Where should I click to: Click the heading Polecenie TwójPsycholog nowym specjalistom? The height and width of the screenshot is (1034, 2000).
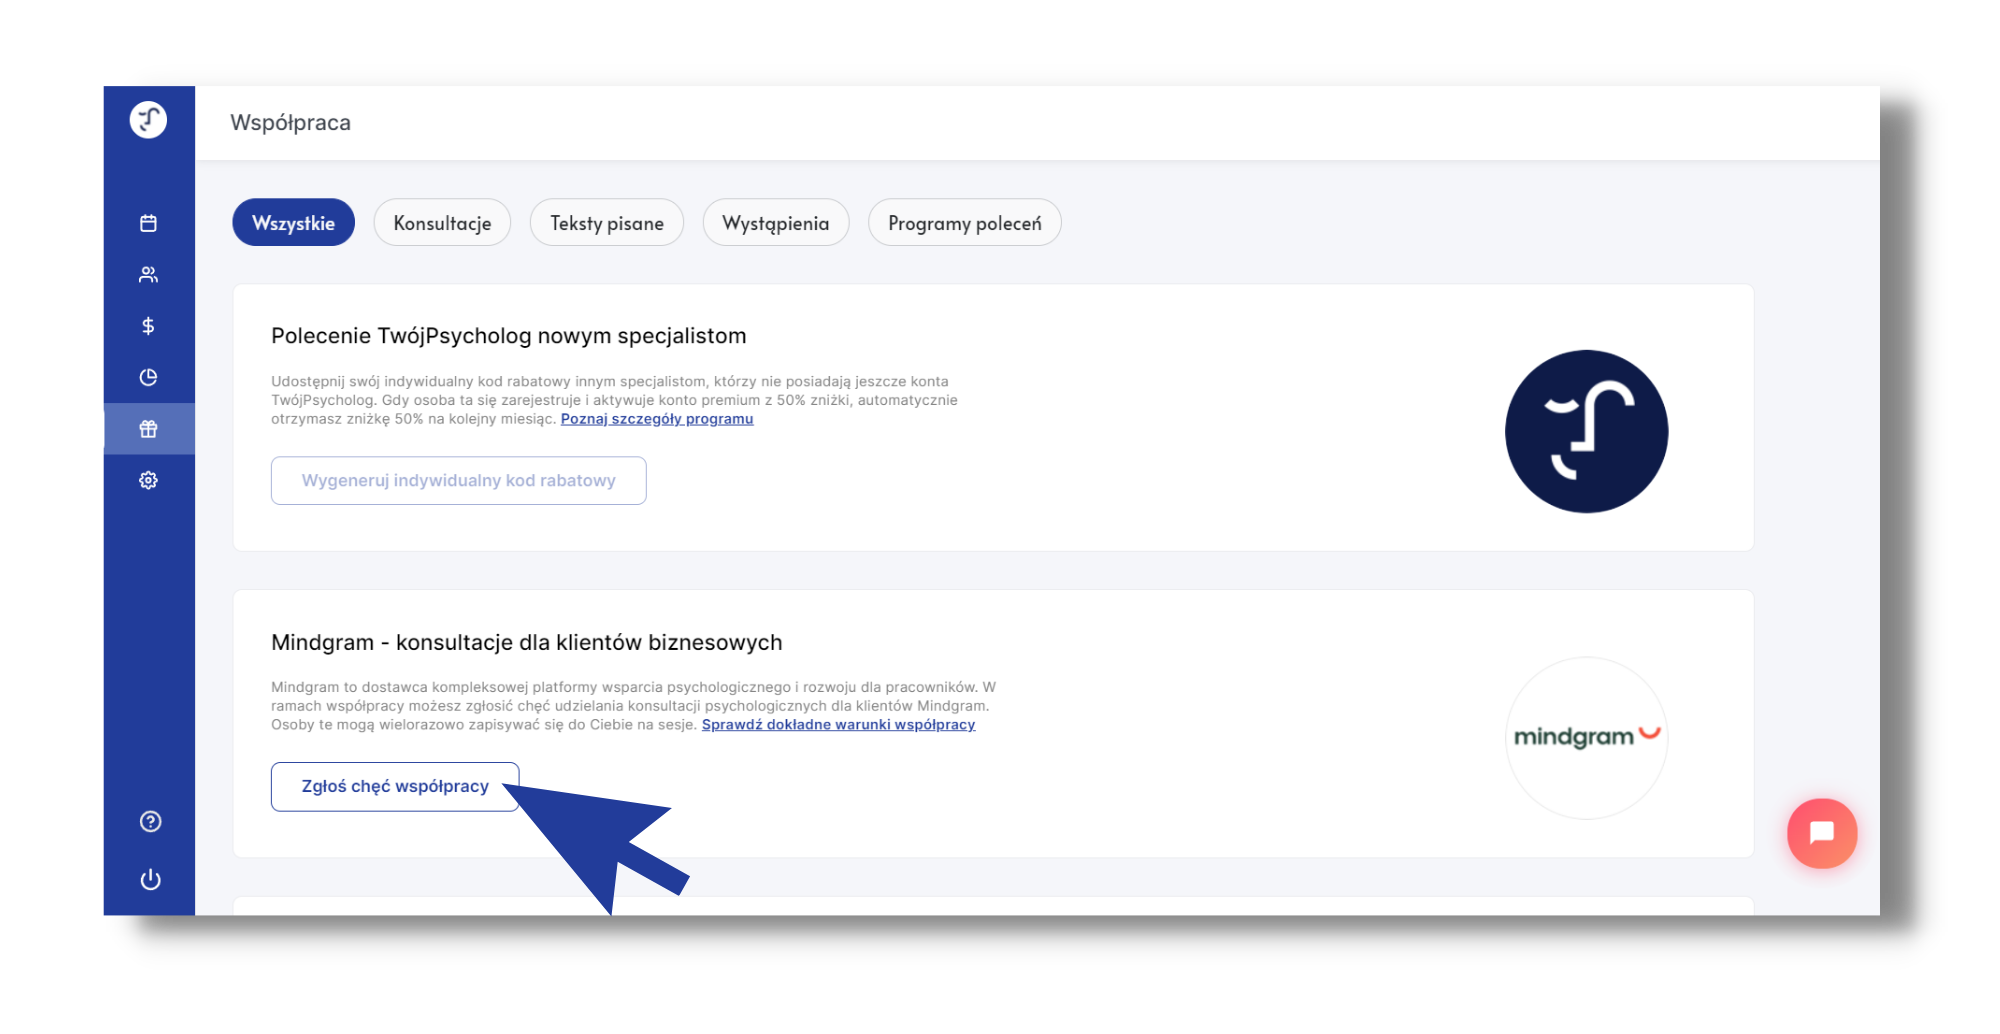509,336
